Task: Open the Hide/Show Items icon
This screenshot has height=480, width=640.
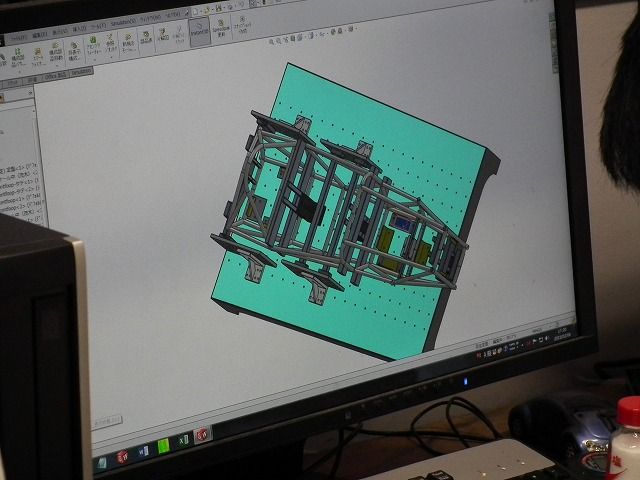Action: pos(322,34)
